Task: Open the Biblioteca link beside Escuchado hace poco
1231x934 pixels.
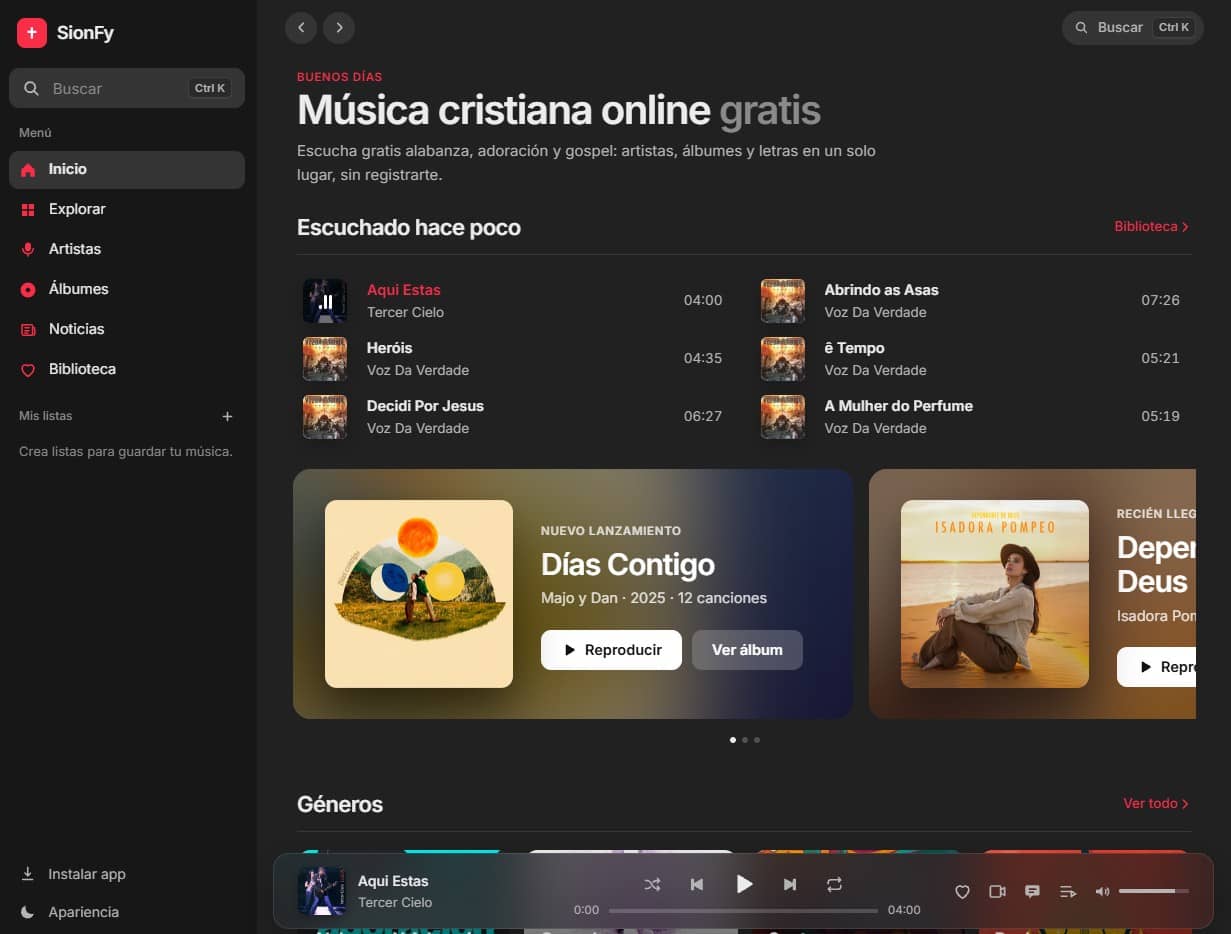Action: 1152,227
